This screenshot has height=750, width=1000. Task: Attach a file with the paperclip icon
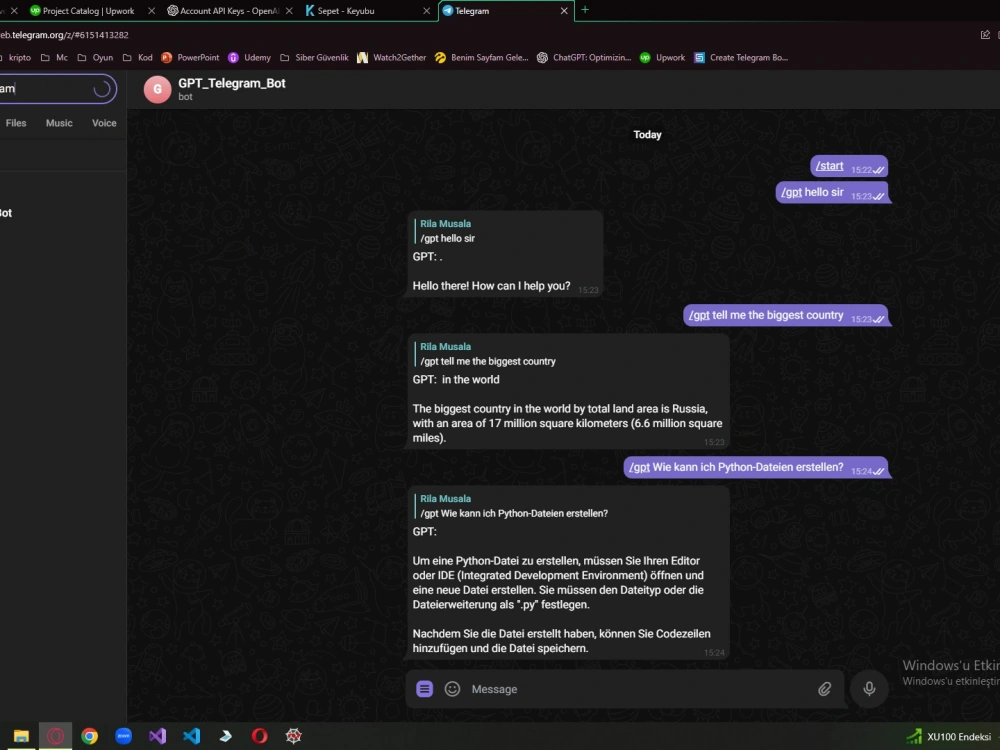click(x=825, y=689)
